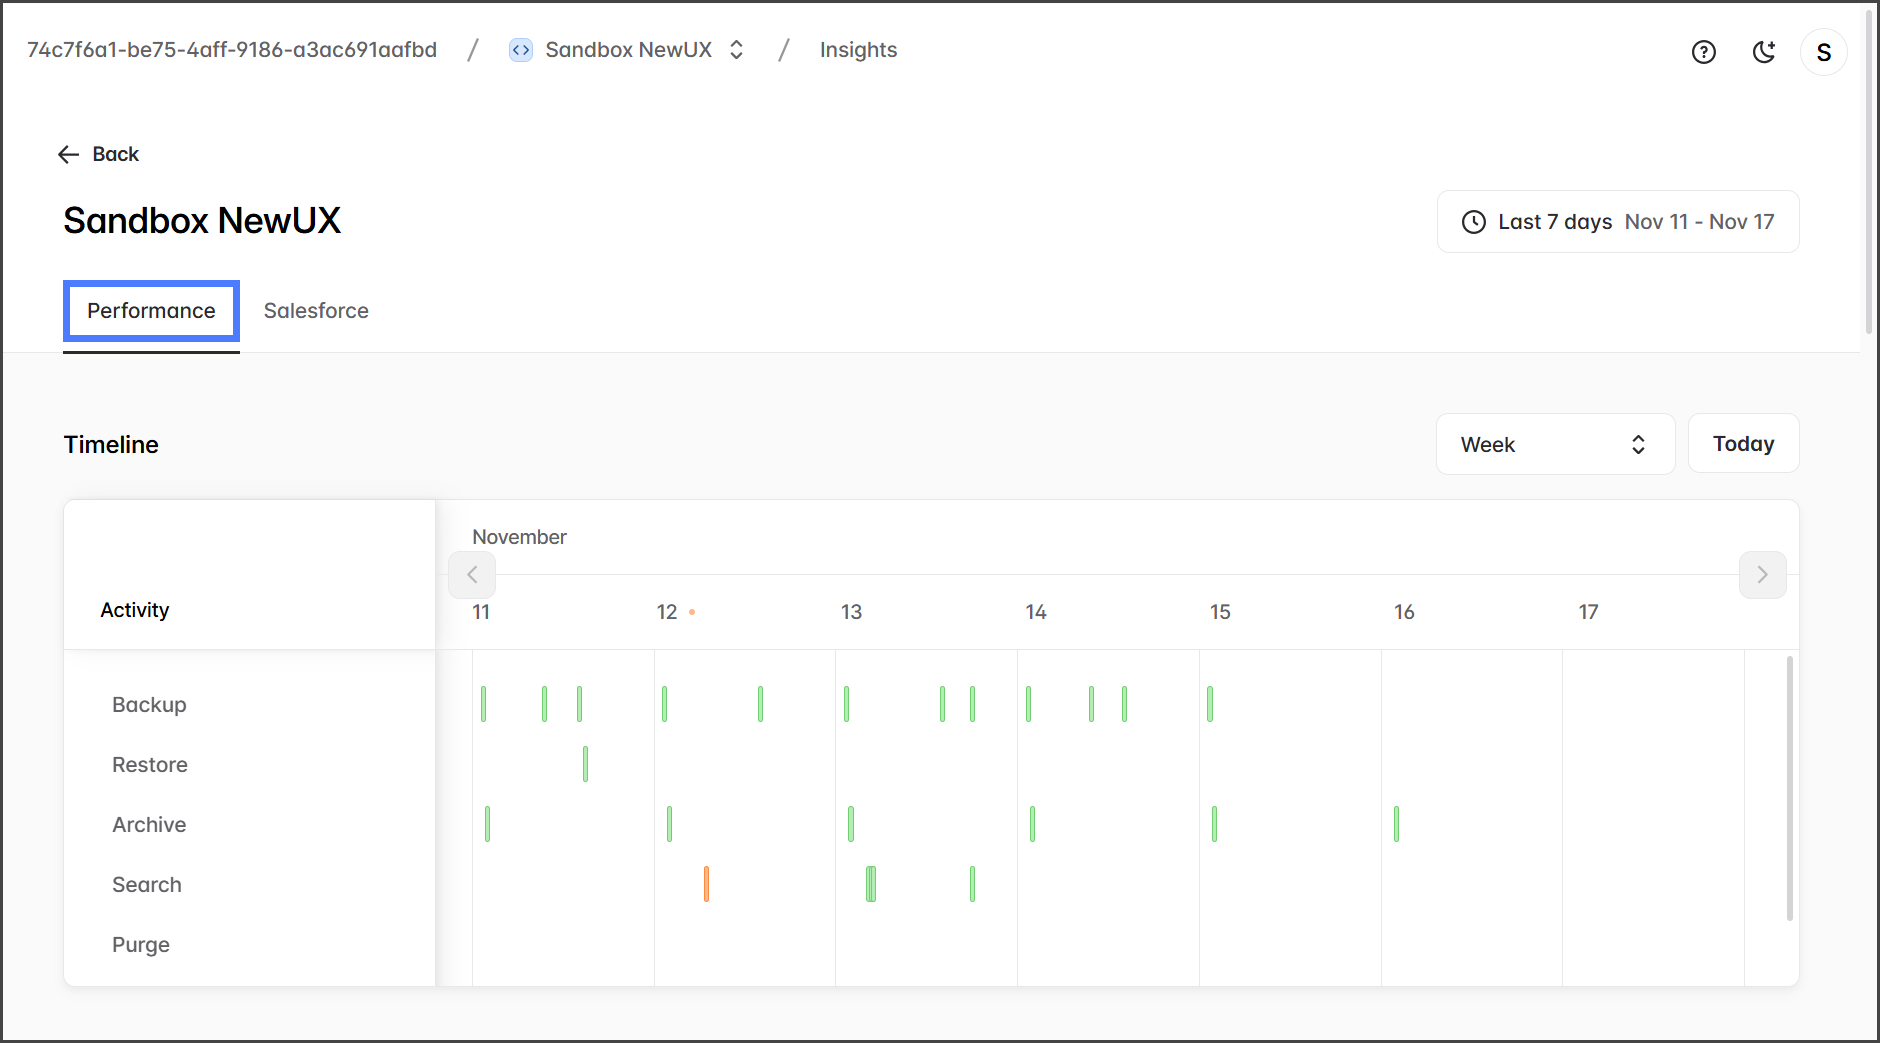Click the clock icon in date range
This screenshot has height=1043, width=1880.
point(1473,222)
